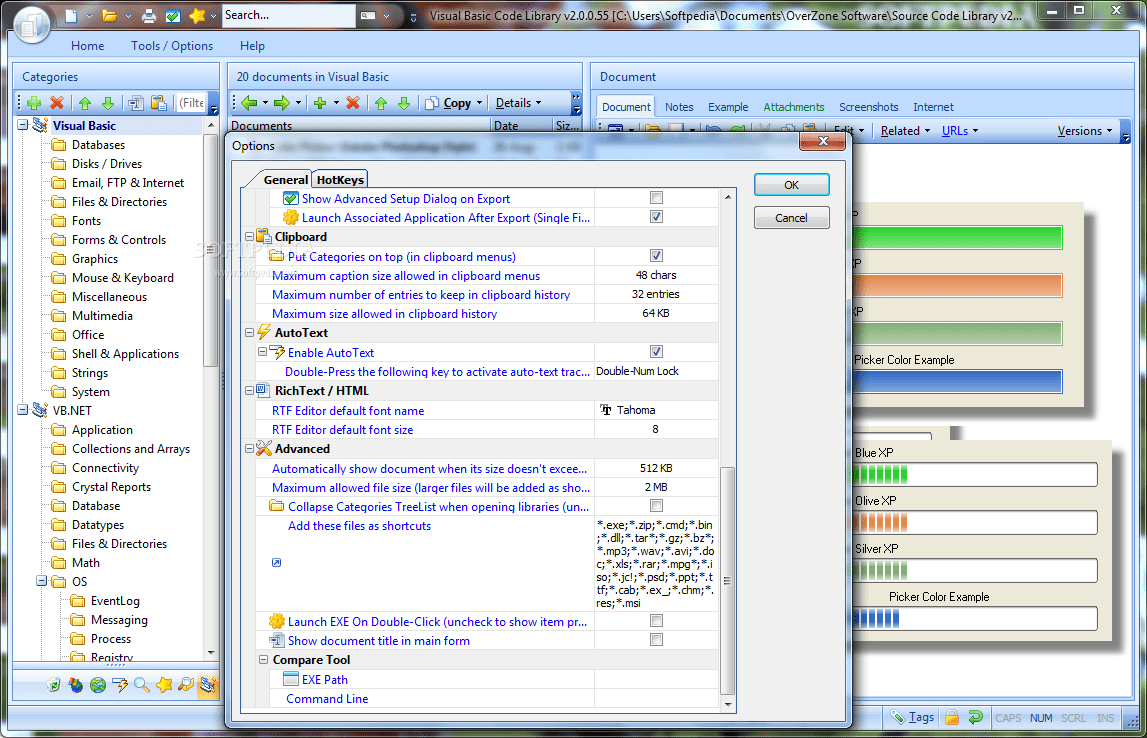Click the printer icon in title bar
The height and width of the screenshot is (738, 1147).
click(149, 15)
